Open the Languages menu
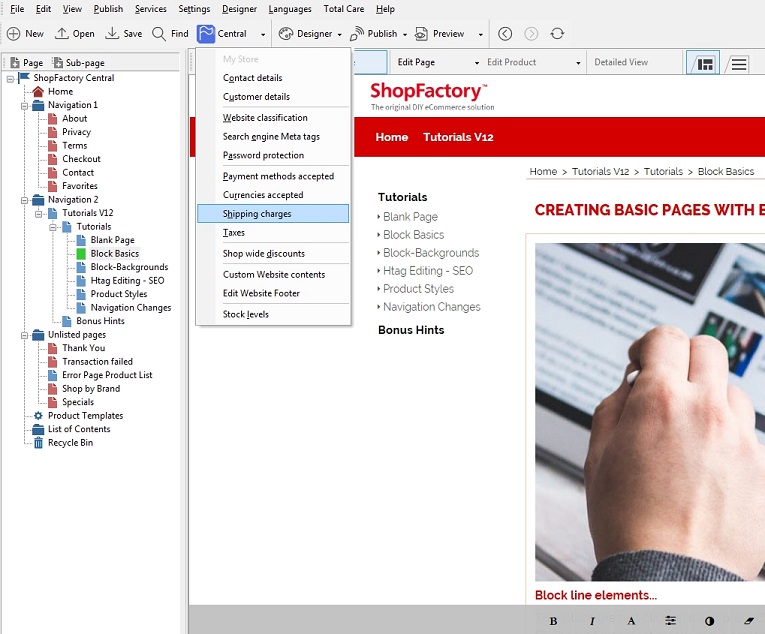765x634 pixels. coord(290,9)
